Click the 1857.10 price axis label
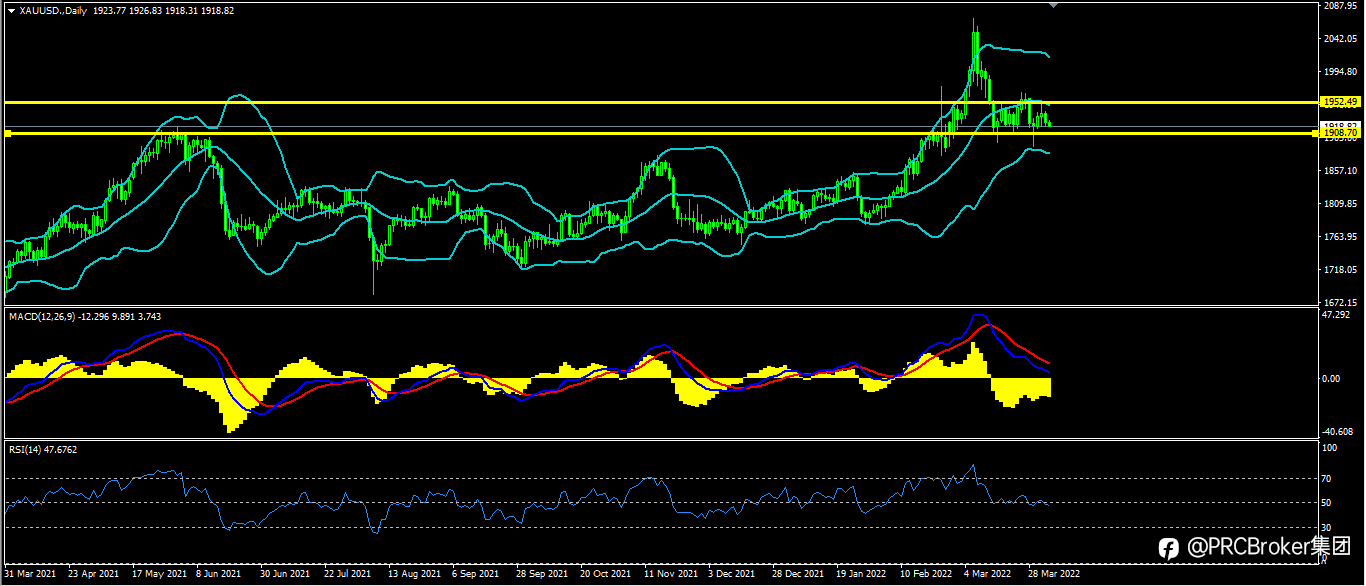Image resolution: width=1366 pixels, height=586 pixels. pos(1339,171)
